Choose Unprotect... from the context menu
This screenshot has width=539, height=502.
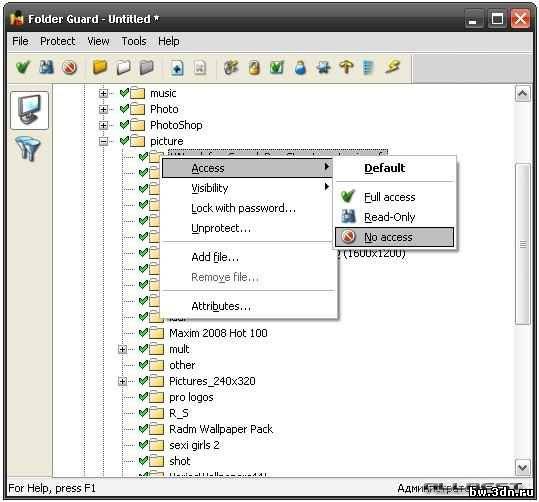click(x=247, y=228)
